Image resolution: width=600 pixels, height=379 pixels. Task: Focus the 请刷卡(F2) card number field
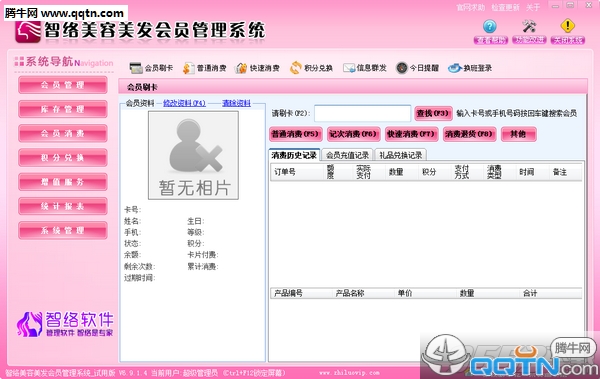[362, 113]
